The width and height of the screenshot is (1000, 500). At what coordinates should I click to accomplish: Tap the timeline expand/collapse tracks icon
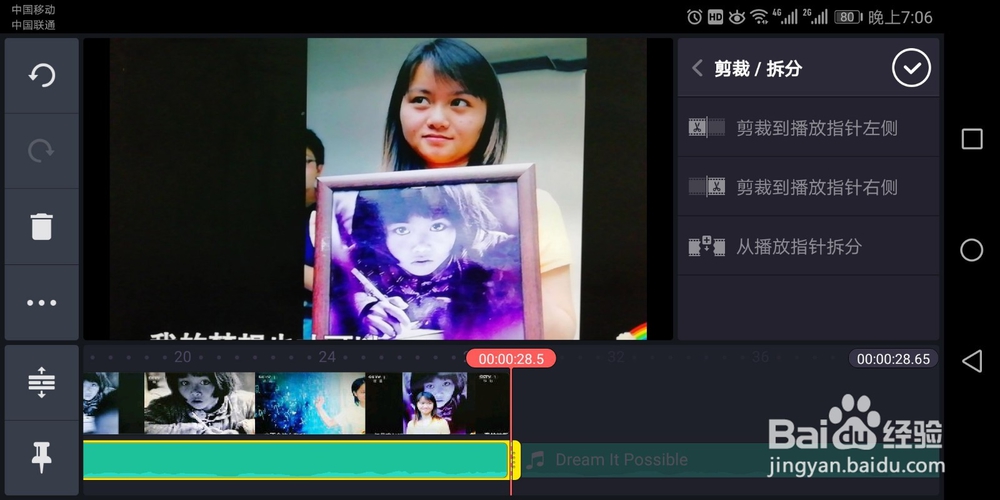(41, 382)
